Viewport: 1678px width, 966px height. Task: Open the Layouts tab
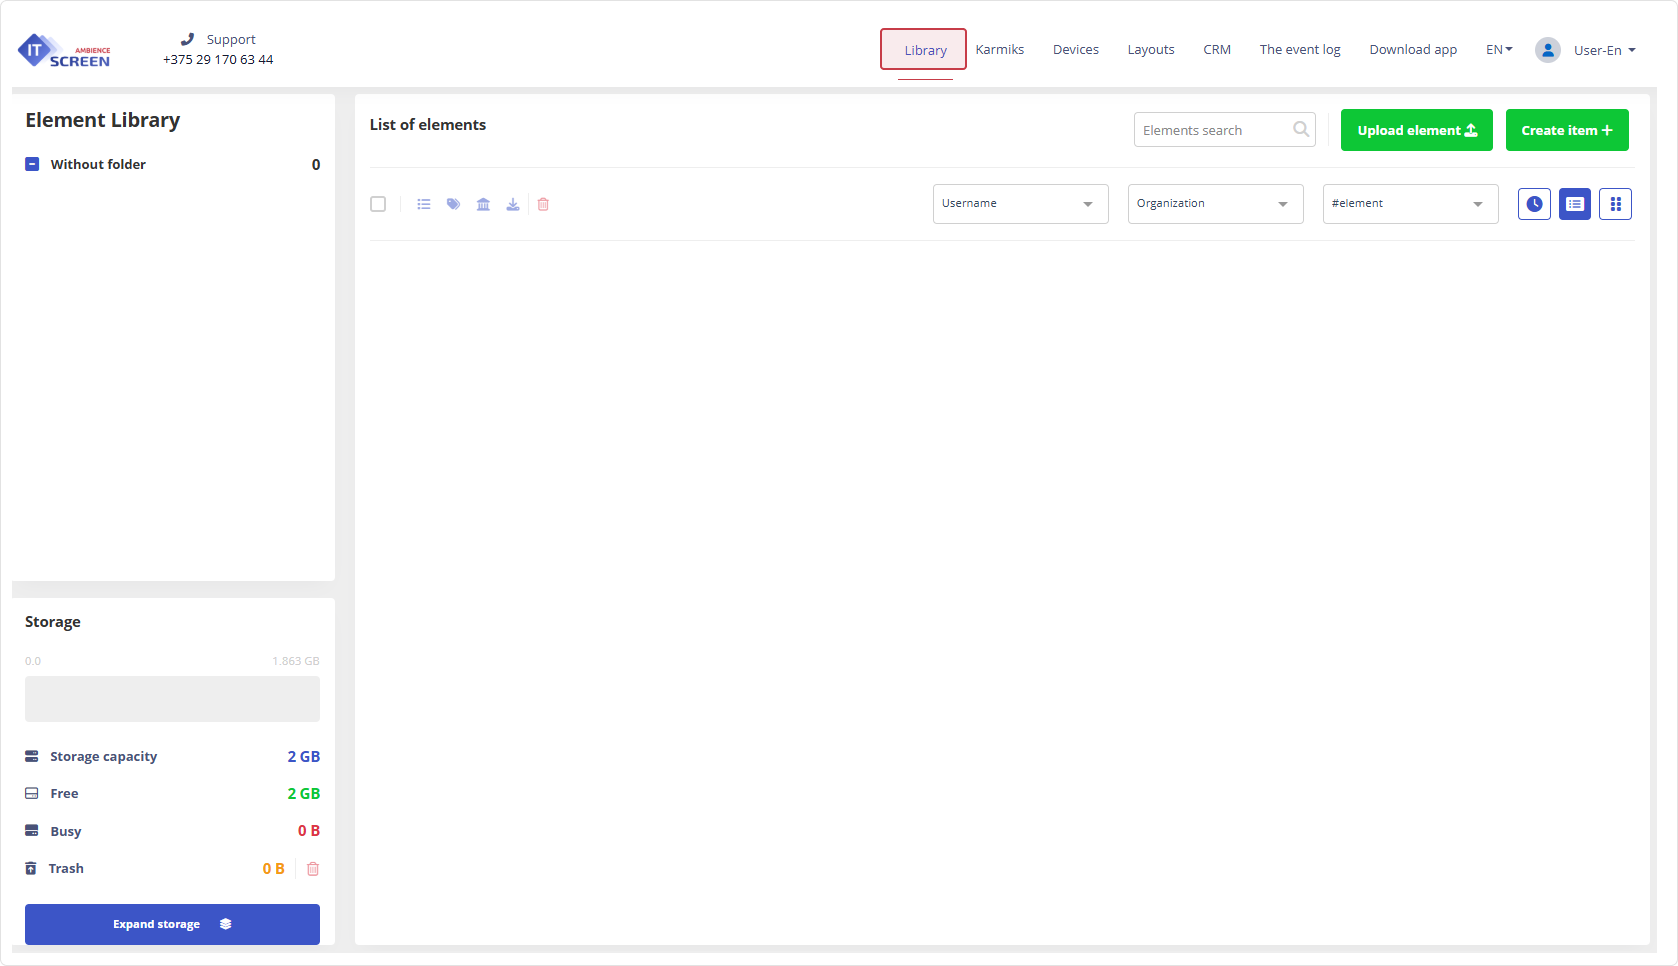[x=1151, y=50]
